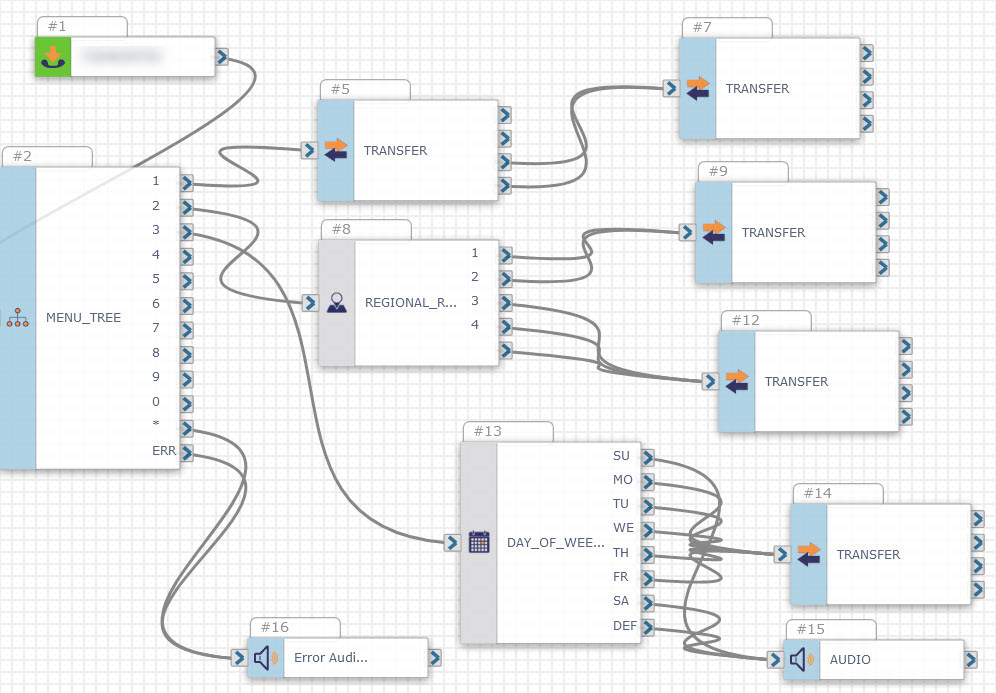Click the calendar icon on DAY_OF_WEE... node
Screen dimensions: 996x693
[x=479, y=542]
